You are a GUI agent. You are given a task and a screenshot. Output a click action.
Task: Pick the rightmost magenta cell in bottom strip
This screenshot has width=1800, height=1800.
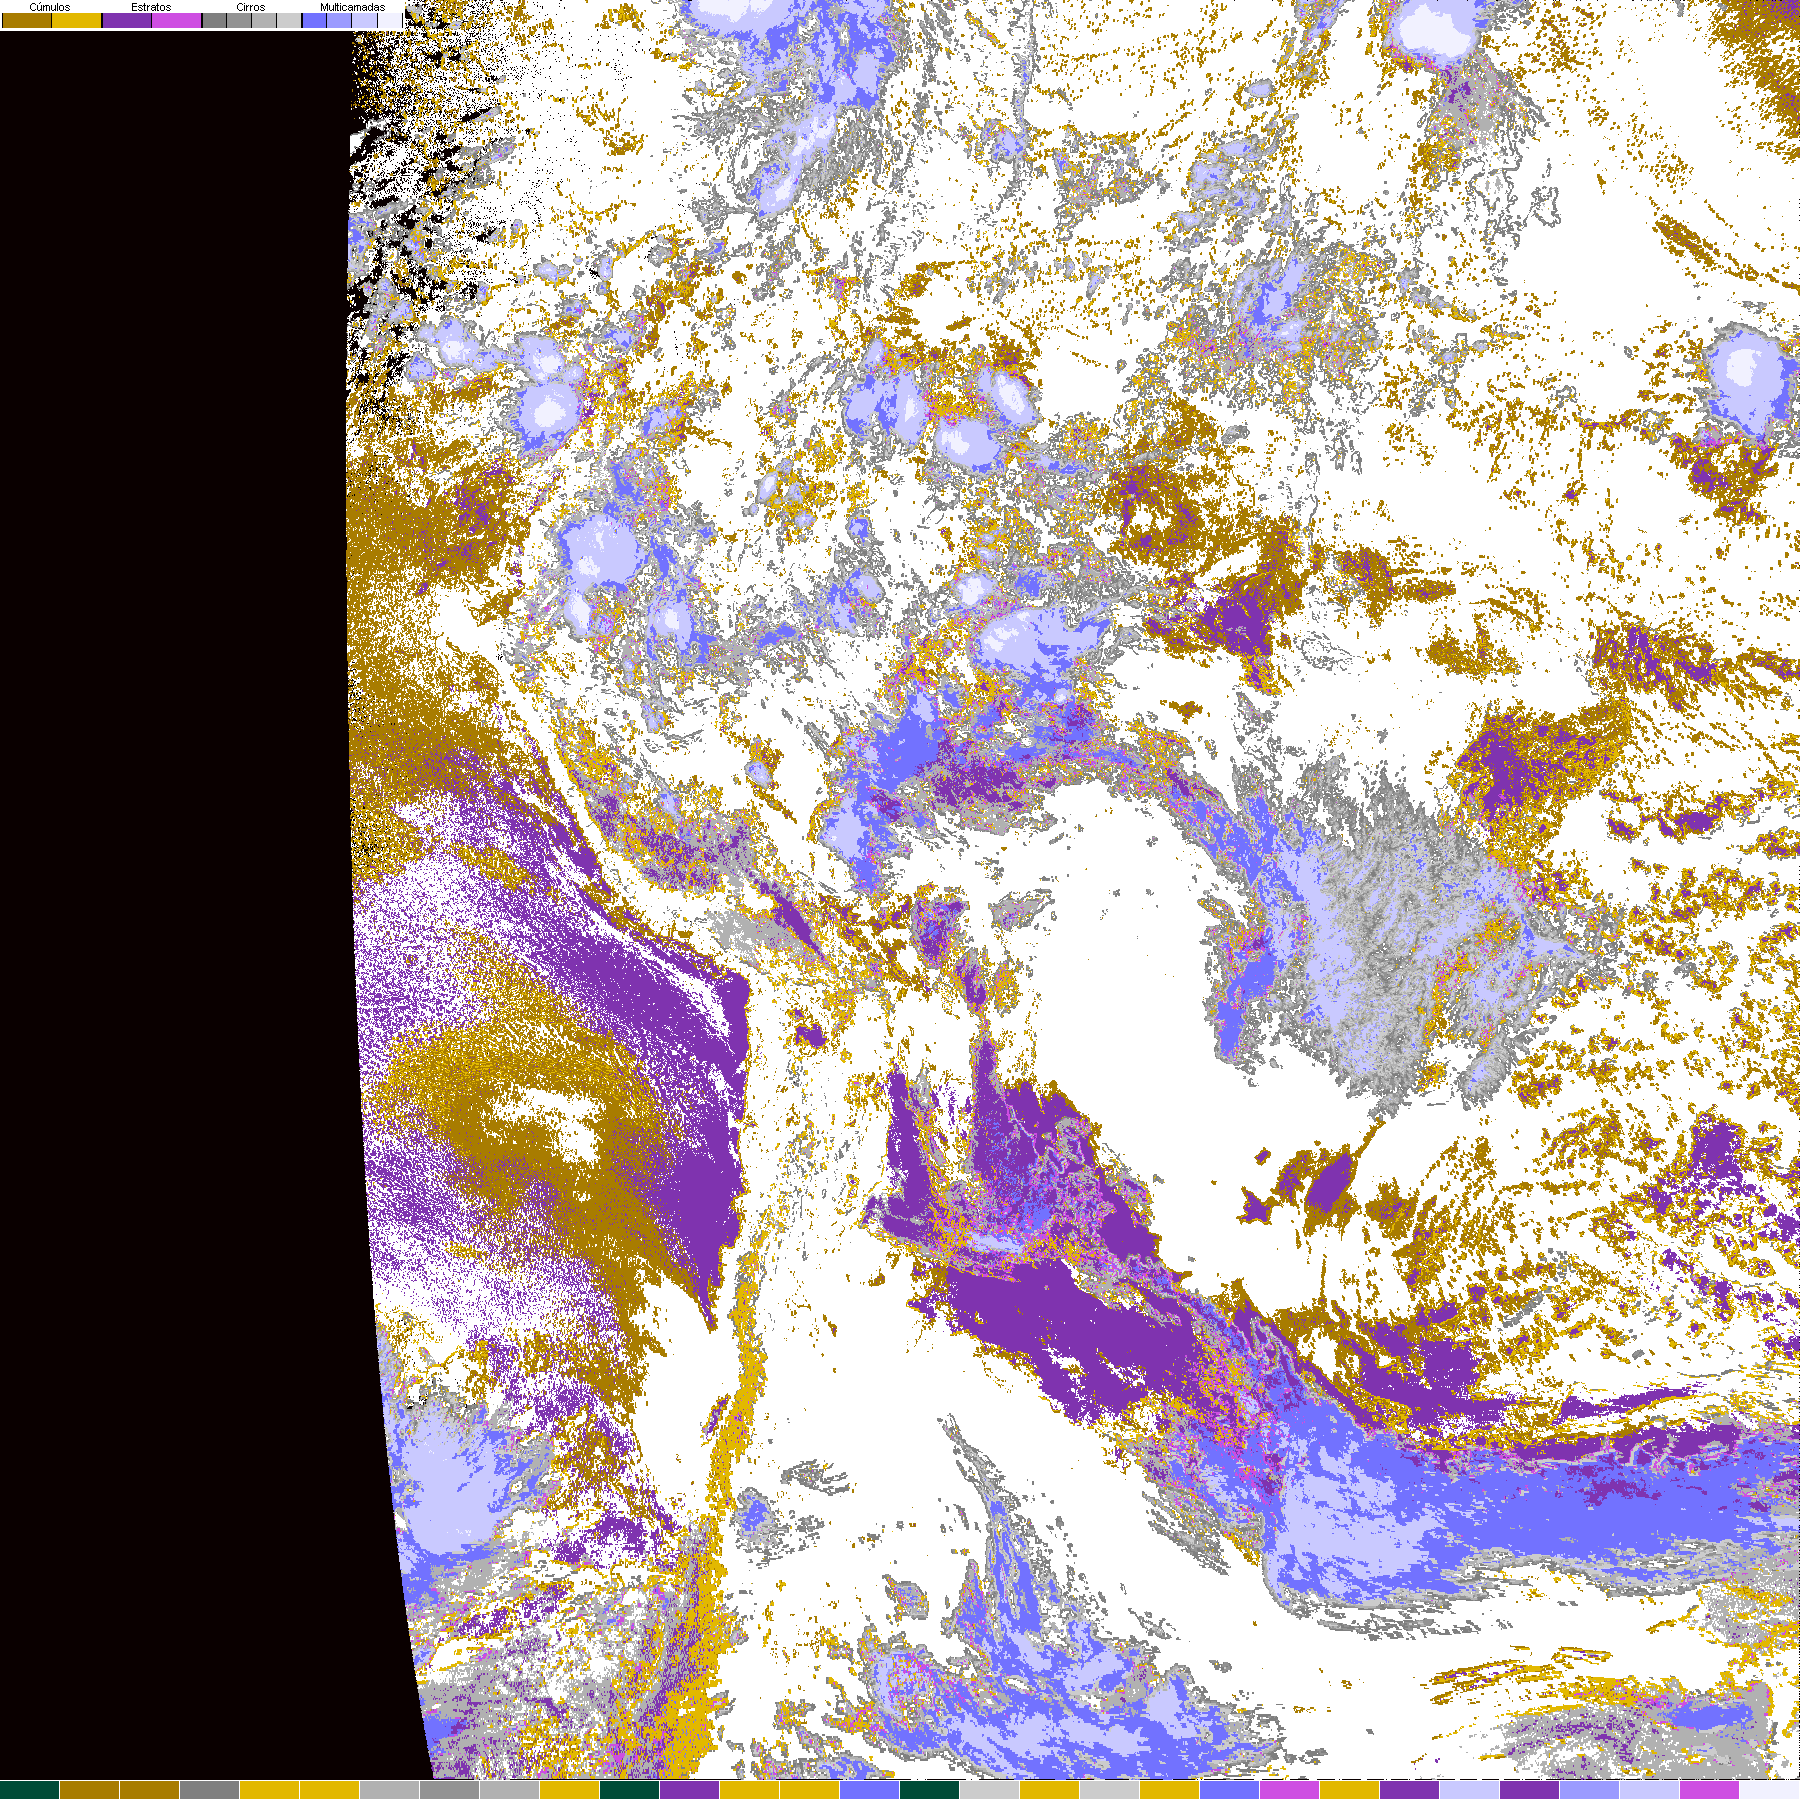(x=1710, y=1790)
